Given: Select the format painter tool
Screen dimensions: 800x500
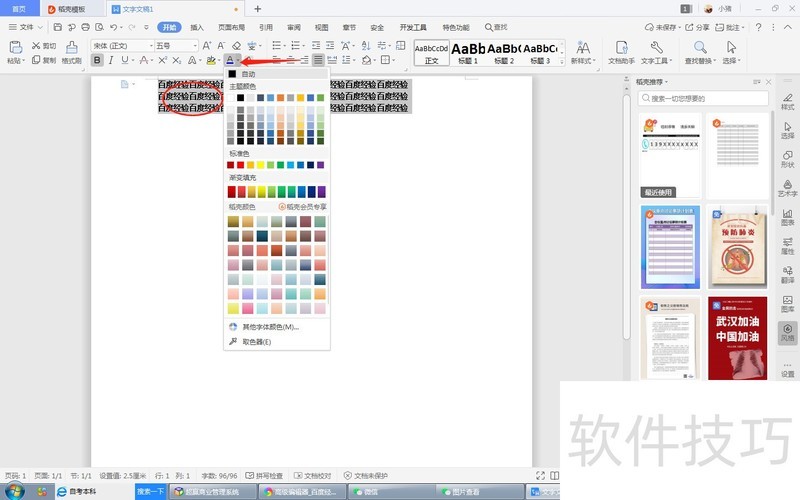Looking at the screenshot, I should 71,53.
